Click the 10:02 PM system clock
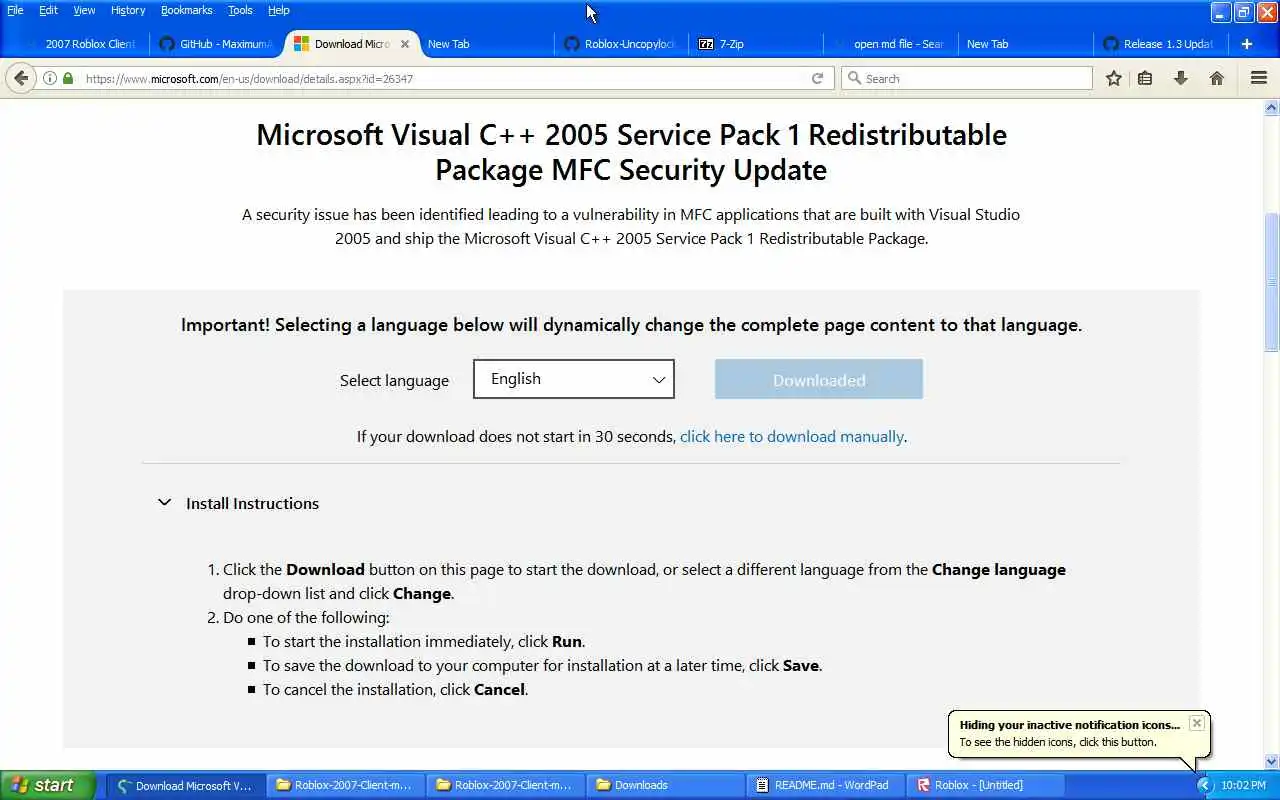 (x=1243, y=785)
